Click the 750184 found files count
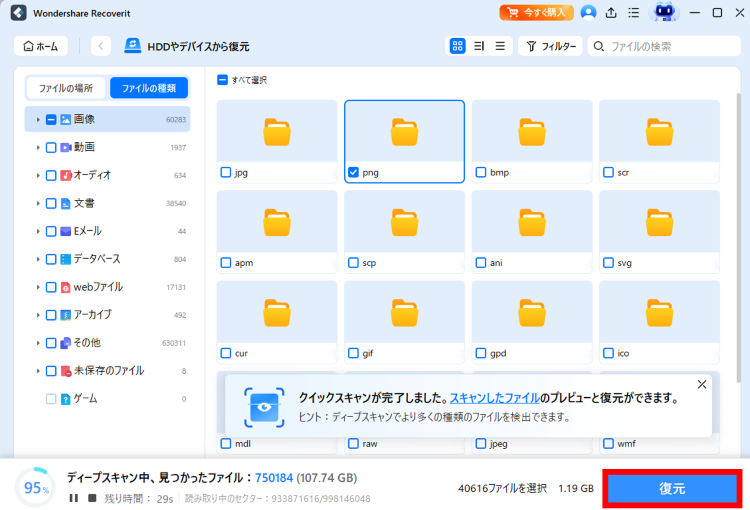 (x=274, y=477)
